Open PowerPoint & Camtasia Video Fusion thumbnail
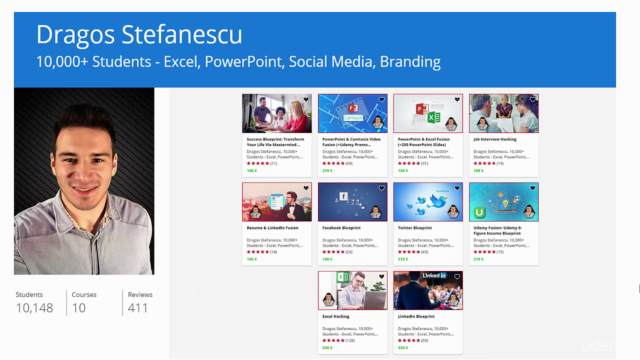The width and height of the screenshot is (640, 360). pyautogui.click(x=353, y=113)
